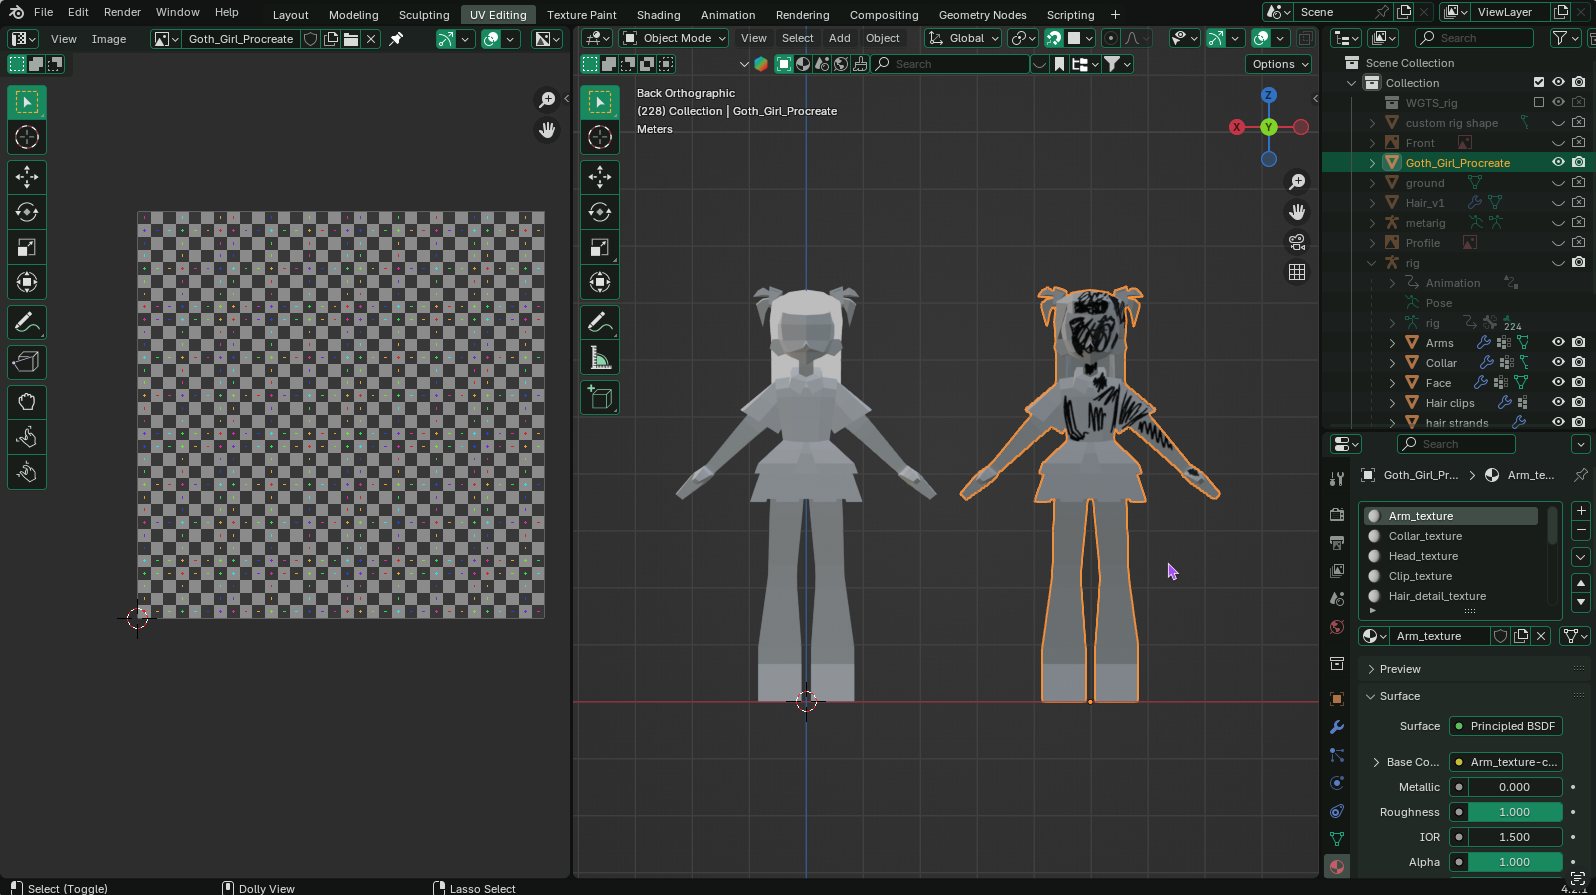Open the viewport Options dropdown
Viewport: 1596px width, 895px height.
pyautogui.click(x=1279, y=64)
